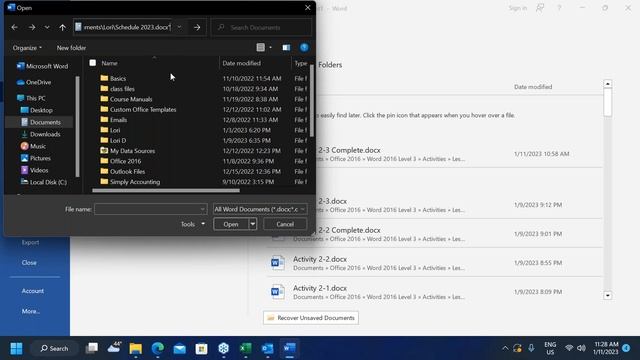Select Close in Word backstage menu

pos(29,262)
